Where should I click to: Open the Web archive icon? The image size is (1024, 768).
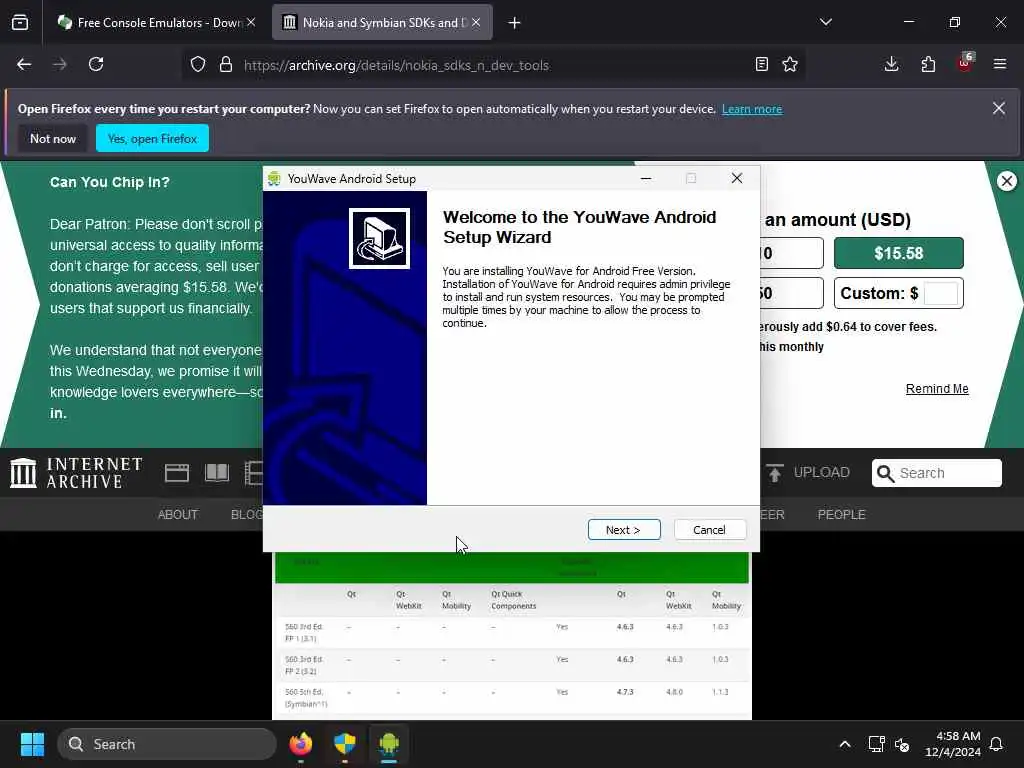coord(176,473)
